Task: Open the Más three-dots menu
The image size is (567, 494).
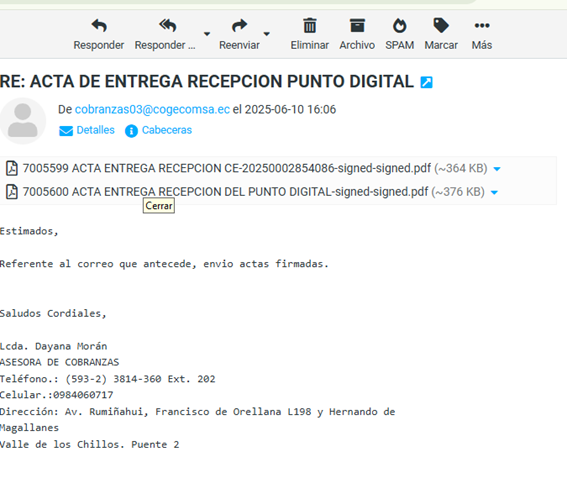Action: [x=482, y=25]
